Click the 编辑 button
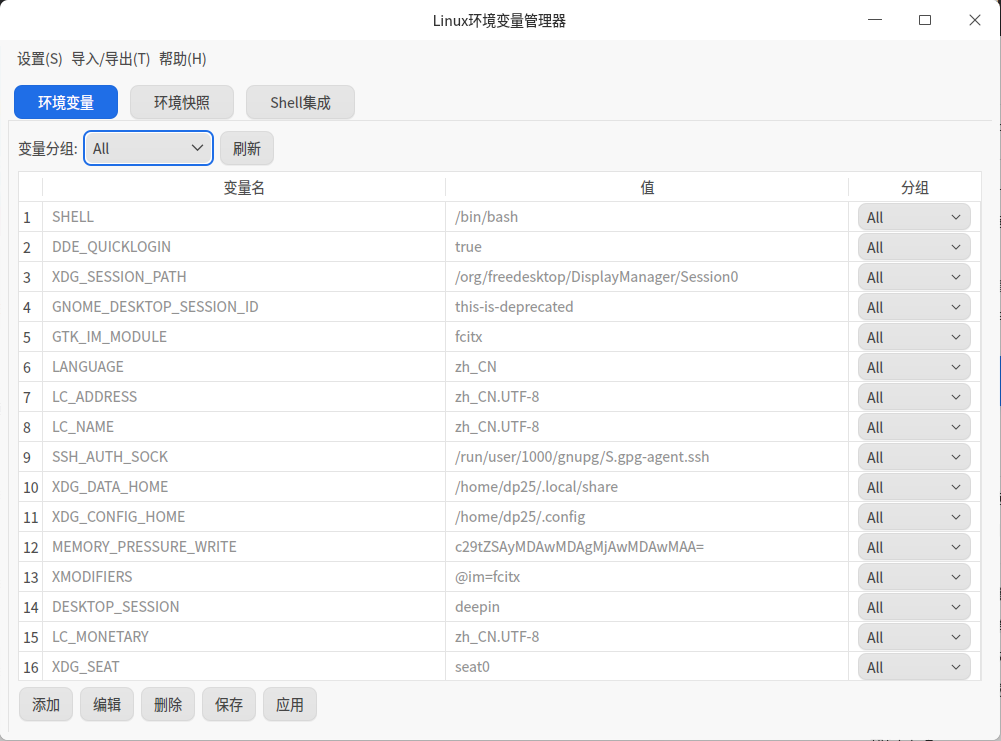Image resolution: width=1001 pixels, height=741 pixels. tap(107, 705)
